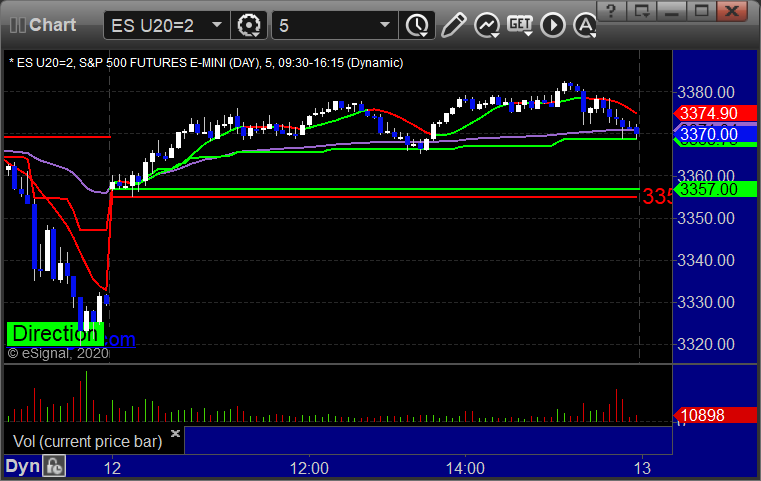
Task: Click the blue 3370.00 price marker
Action: tap(715, 134)
